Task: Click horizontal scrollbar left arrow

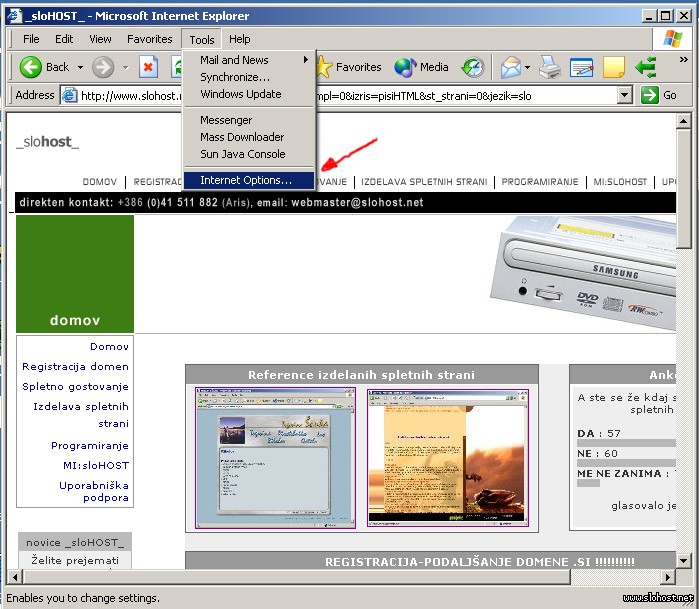Action: click(15, 577)
